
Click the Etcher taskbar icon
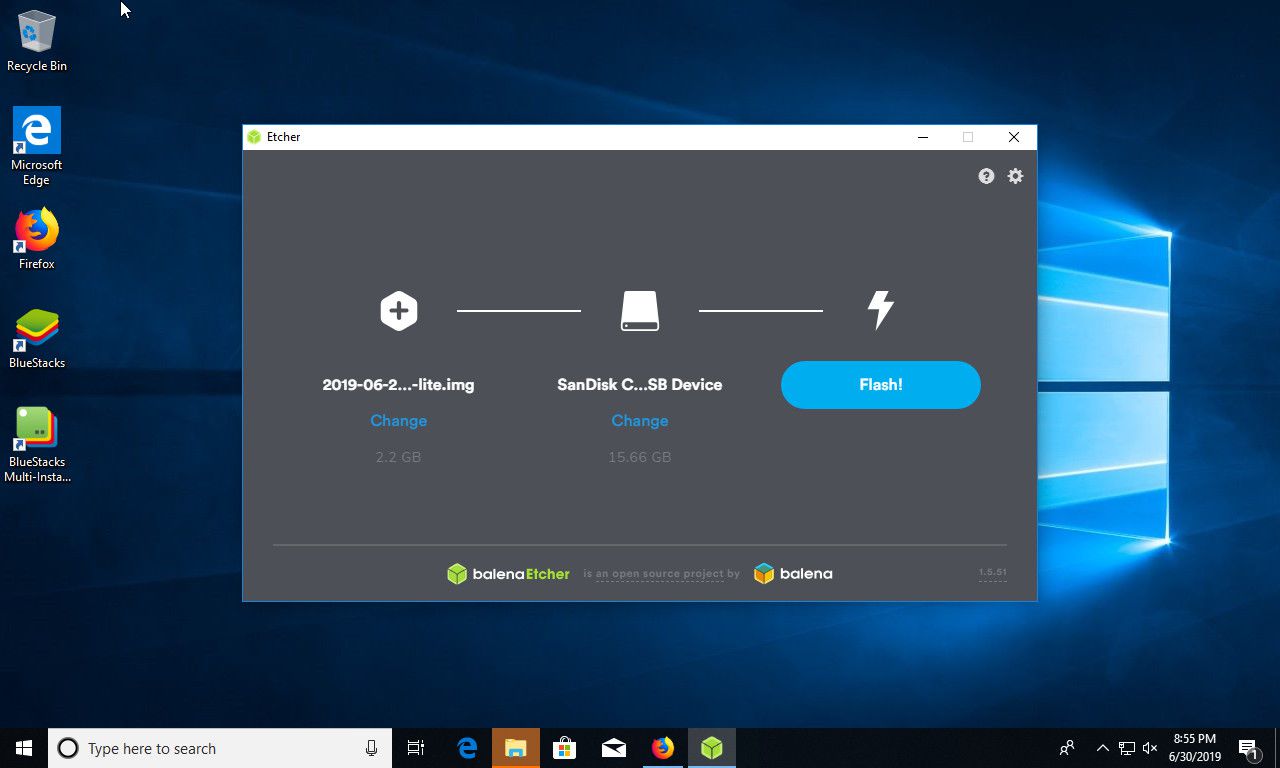click(712, 748)
